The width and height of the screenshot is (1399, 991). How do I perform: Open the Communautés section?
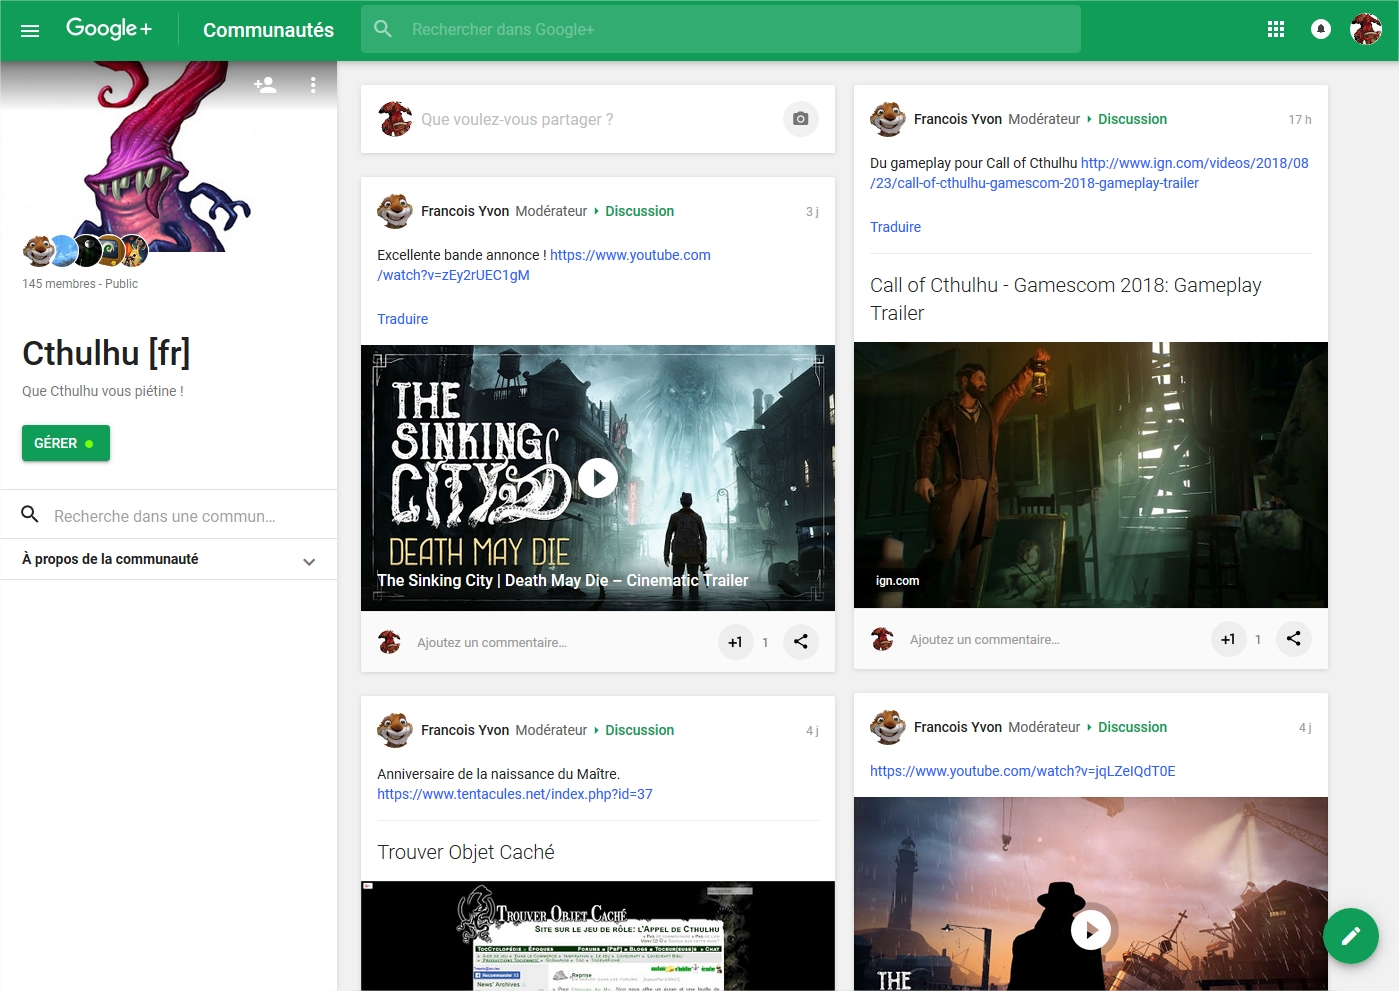point(268,30)
